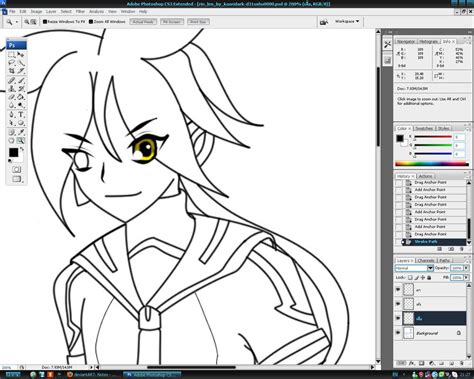Enable Zoom All Windows checkbox
Screen dimensions: 474x379
(x=91, y=22)
